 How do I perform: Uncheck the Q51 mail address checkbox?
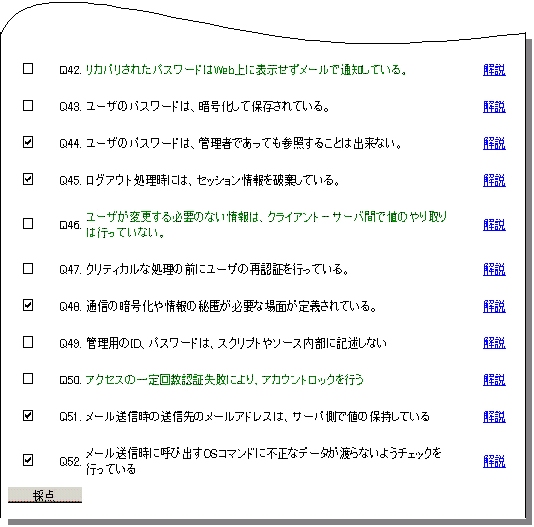(28, 416)
